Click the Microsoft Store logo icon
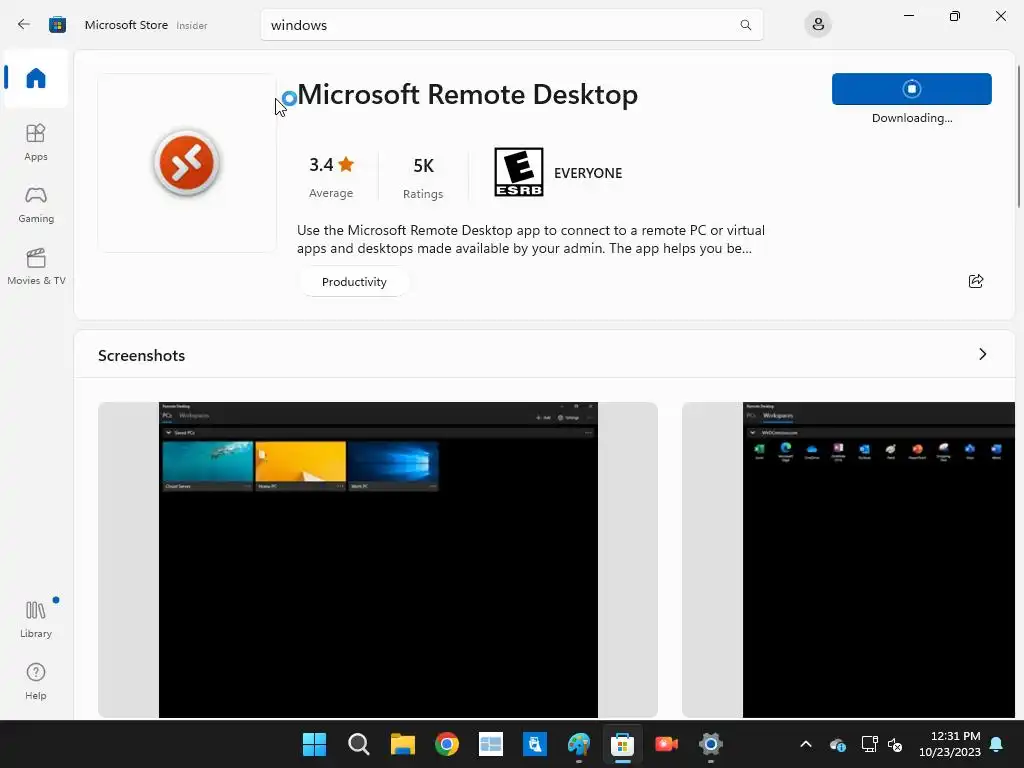 tap(57, 25)
